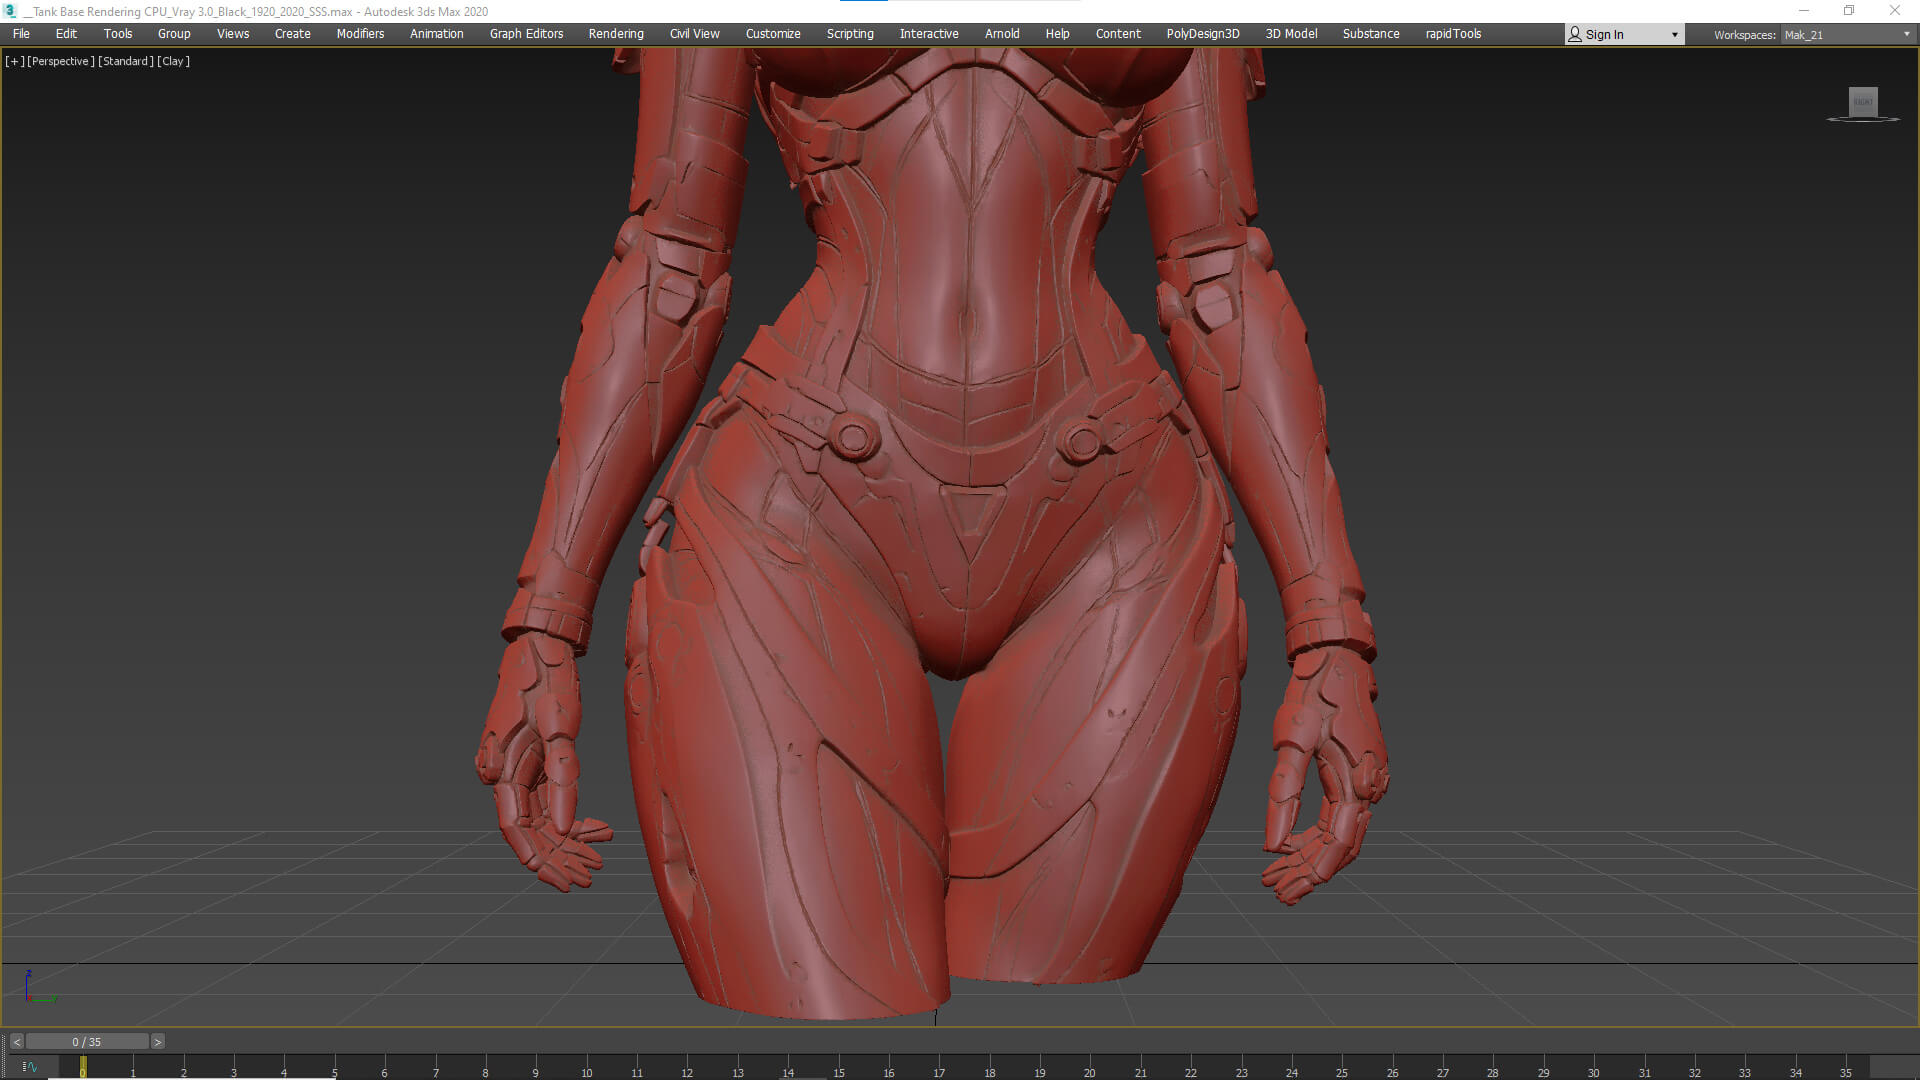This screenshot has height=1080, width=1920.
Task: Click the 0 / 35 time slider
Action: (87, 1042)
